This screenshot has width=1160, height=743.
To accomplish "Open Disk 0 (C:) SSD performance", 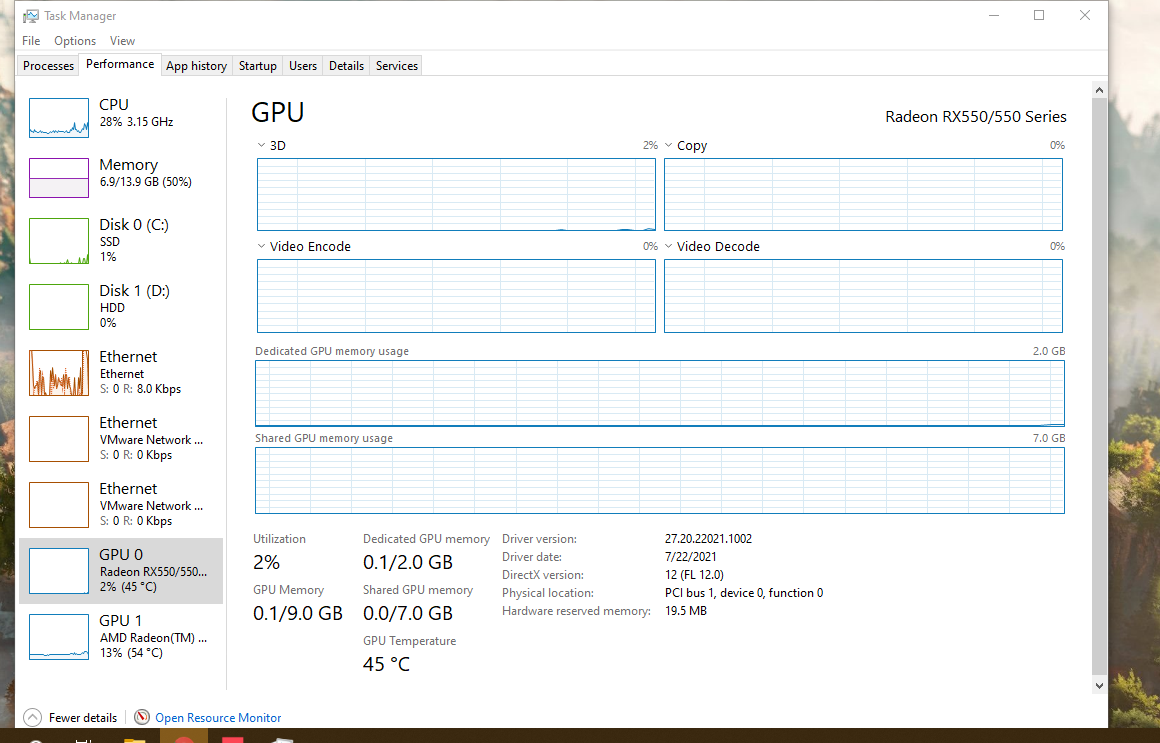I will point(121,241).
